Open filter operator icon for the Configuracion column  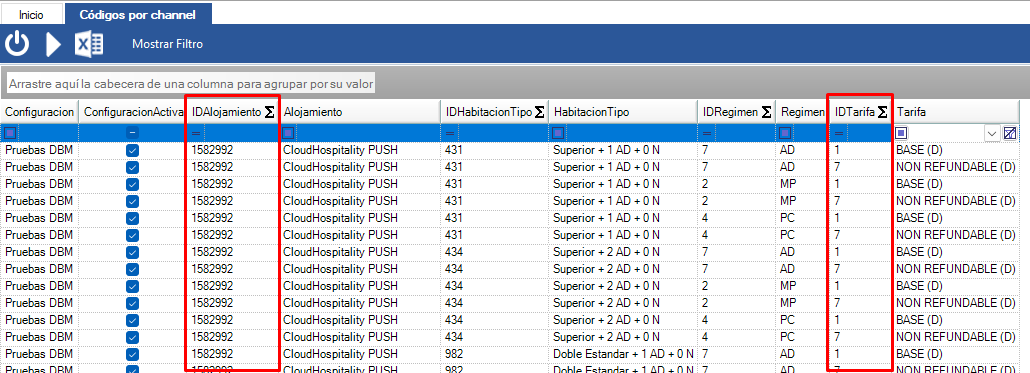(9, 133)
